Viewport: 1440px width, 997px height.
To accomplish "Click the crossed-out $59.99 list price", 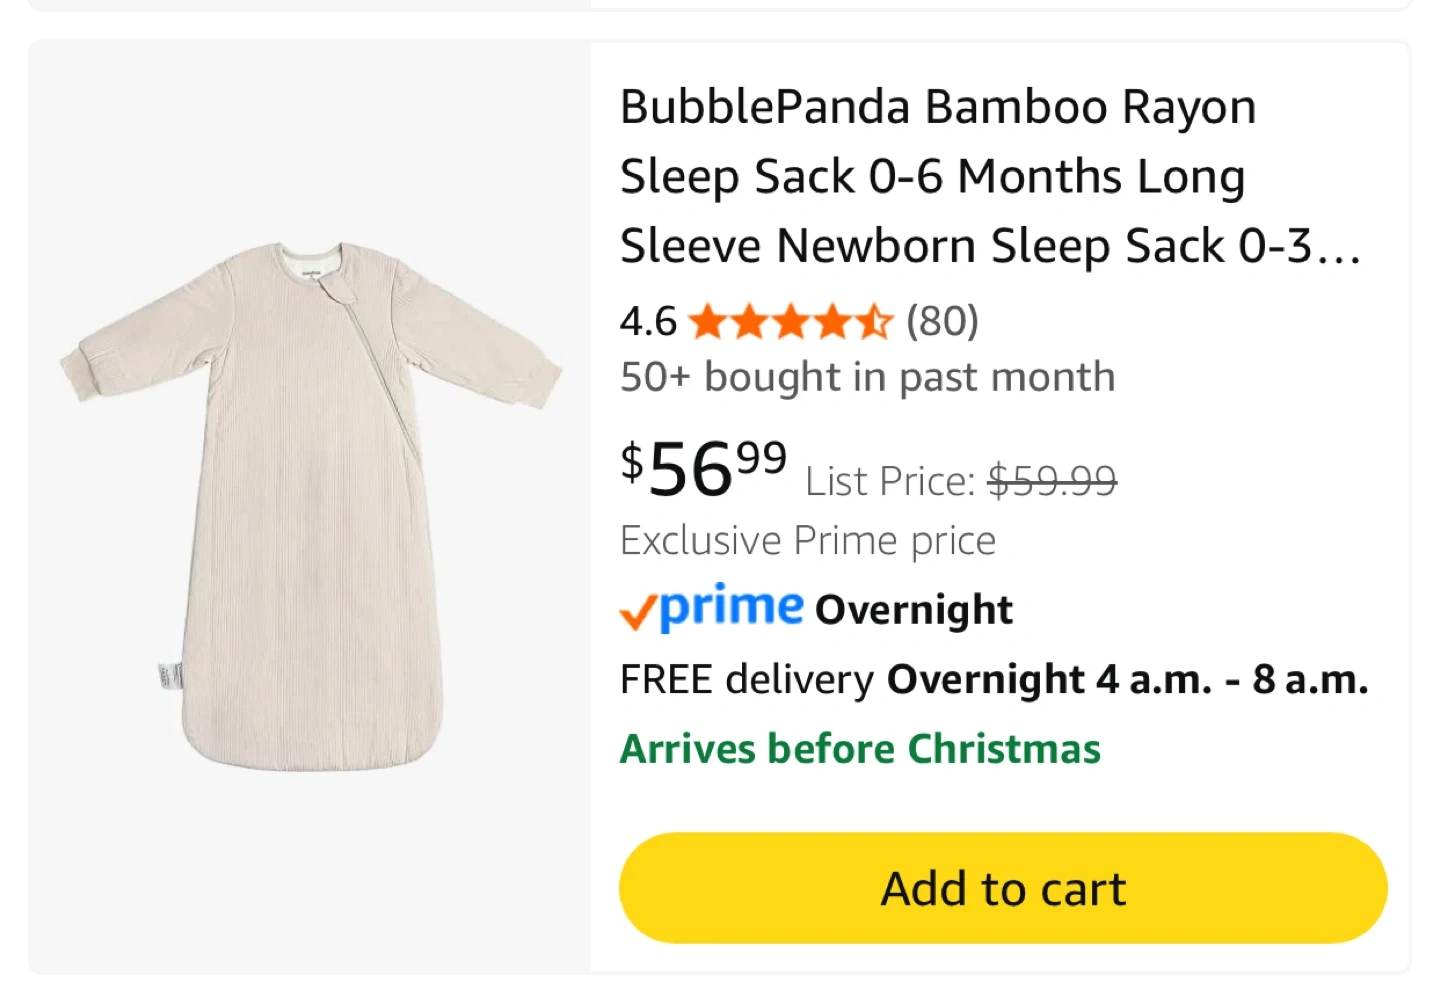I will click(x=1052, y=482).
